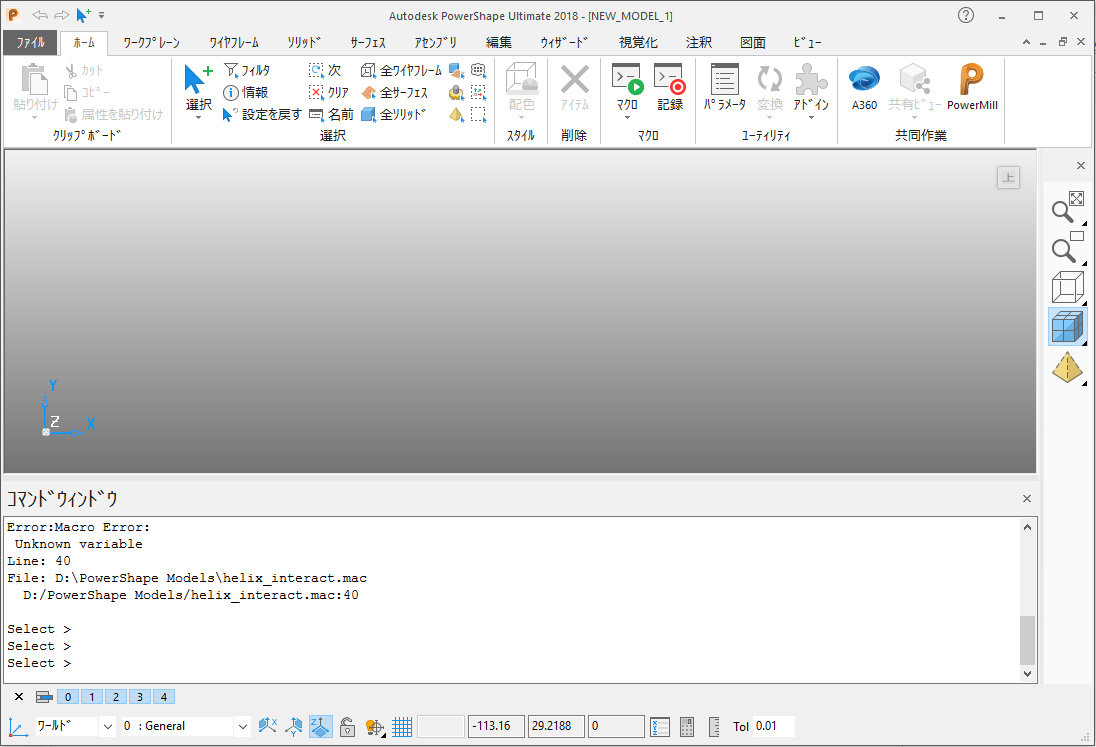This screenshot has width=1096, height=747.
Task: Open the level manager icon
Action: coord(44,697)
